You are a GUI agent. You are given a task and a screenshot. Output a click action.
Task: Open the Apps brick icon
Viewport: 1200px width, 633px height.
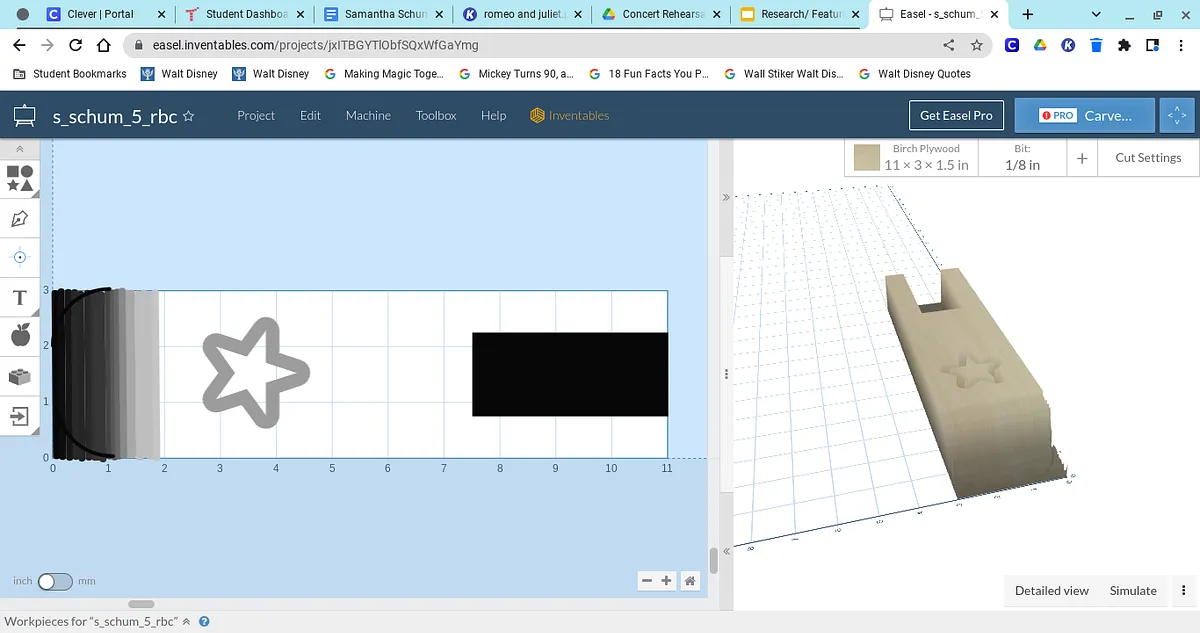point(20,376)
